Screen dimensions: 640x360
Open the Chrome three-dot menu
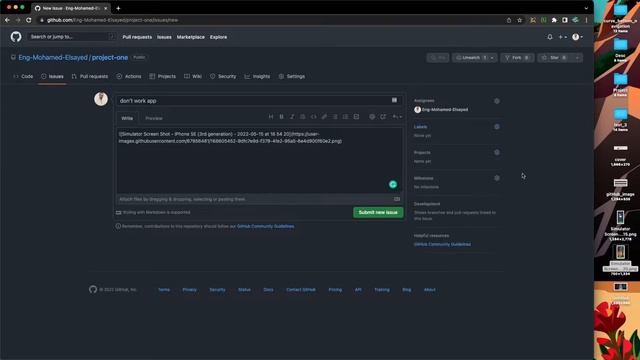[587, 20]
